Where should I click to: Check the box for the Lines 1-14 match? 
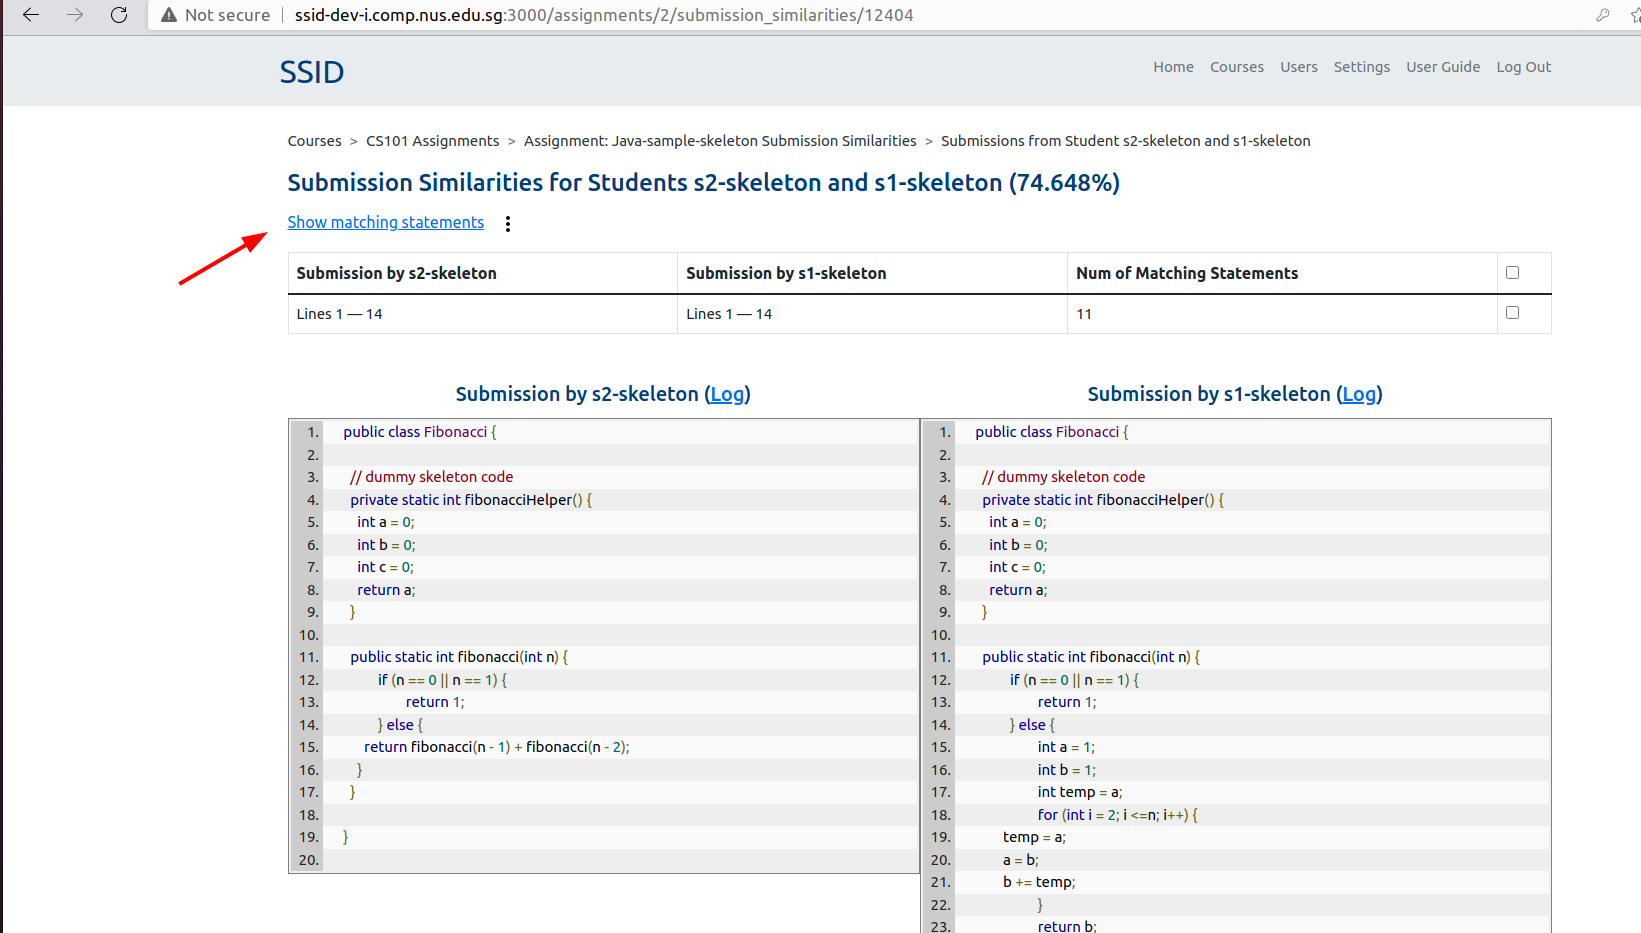1512,312
